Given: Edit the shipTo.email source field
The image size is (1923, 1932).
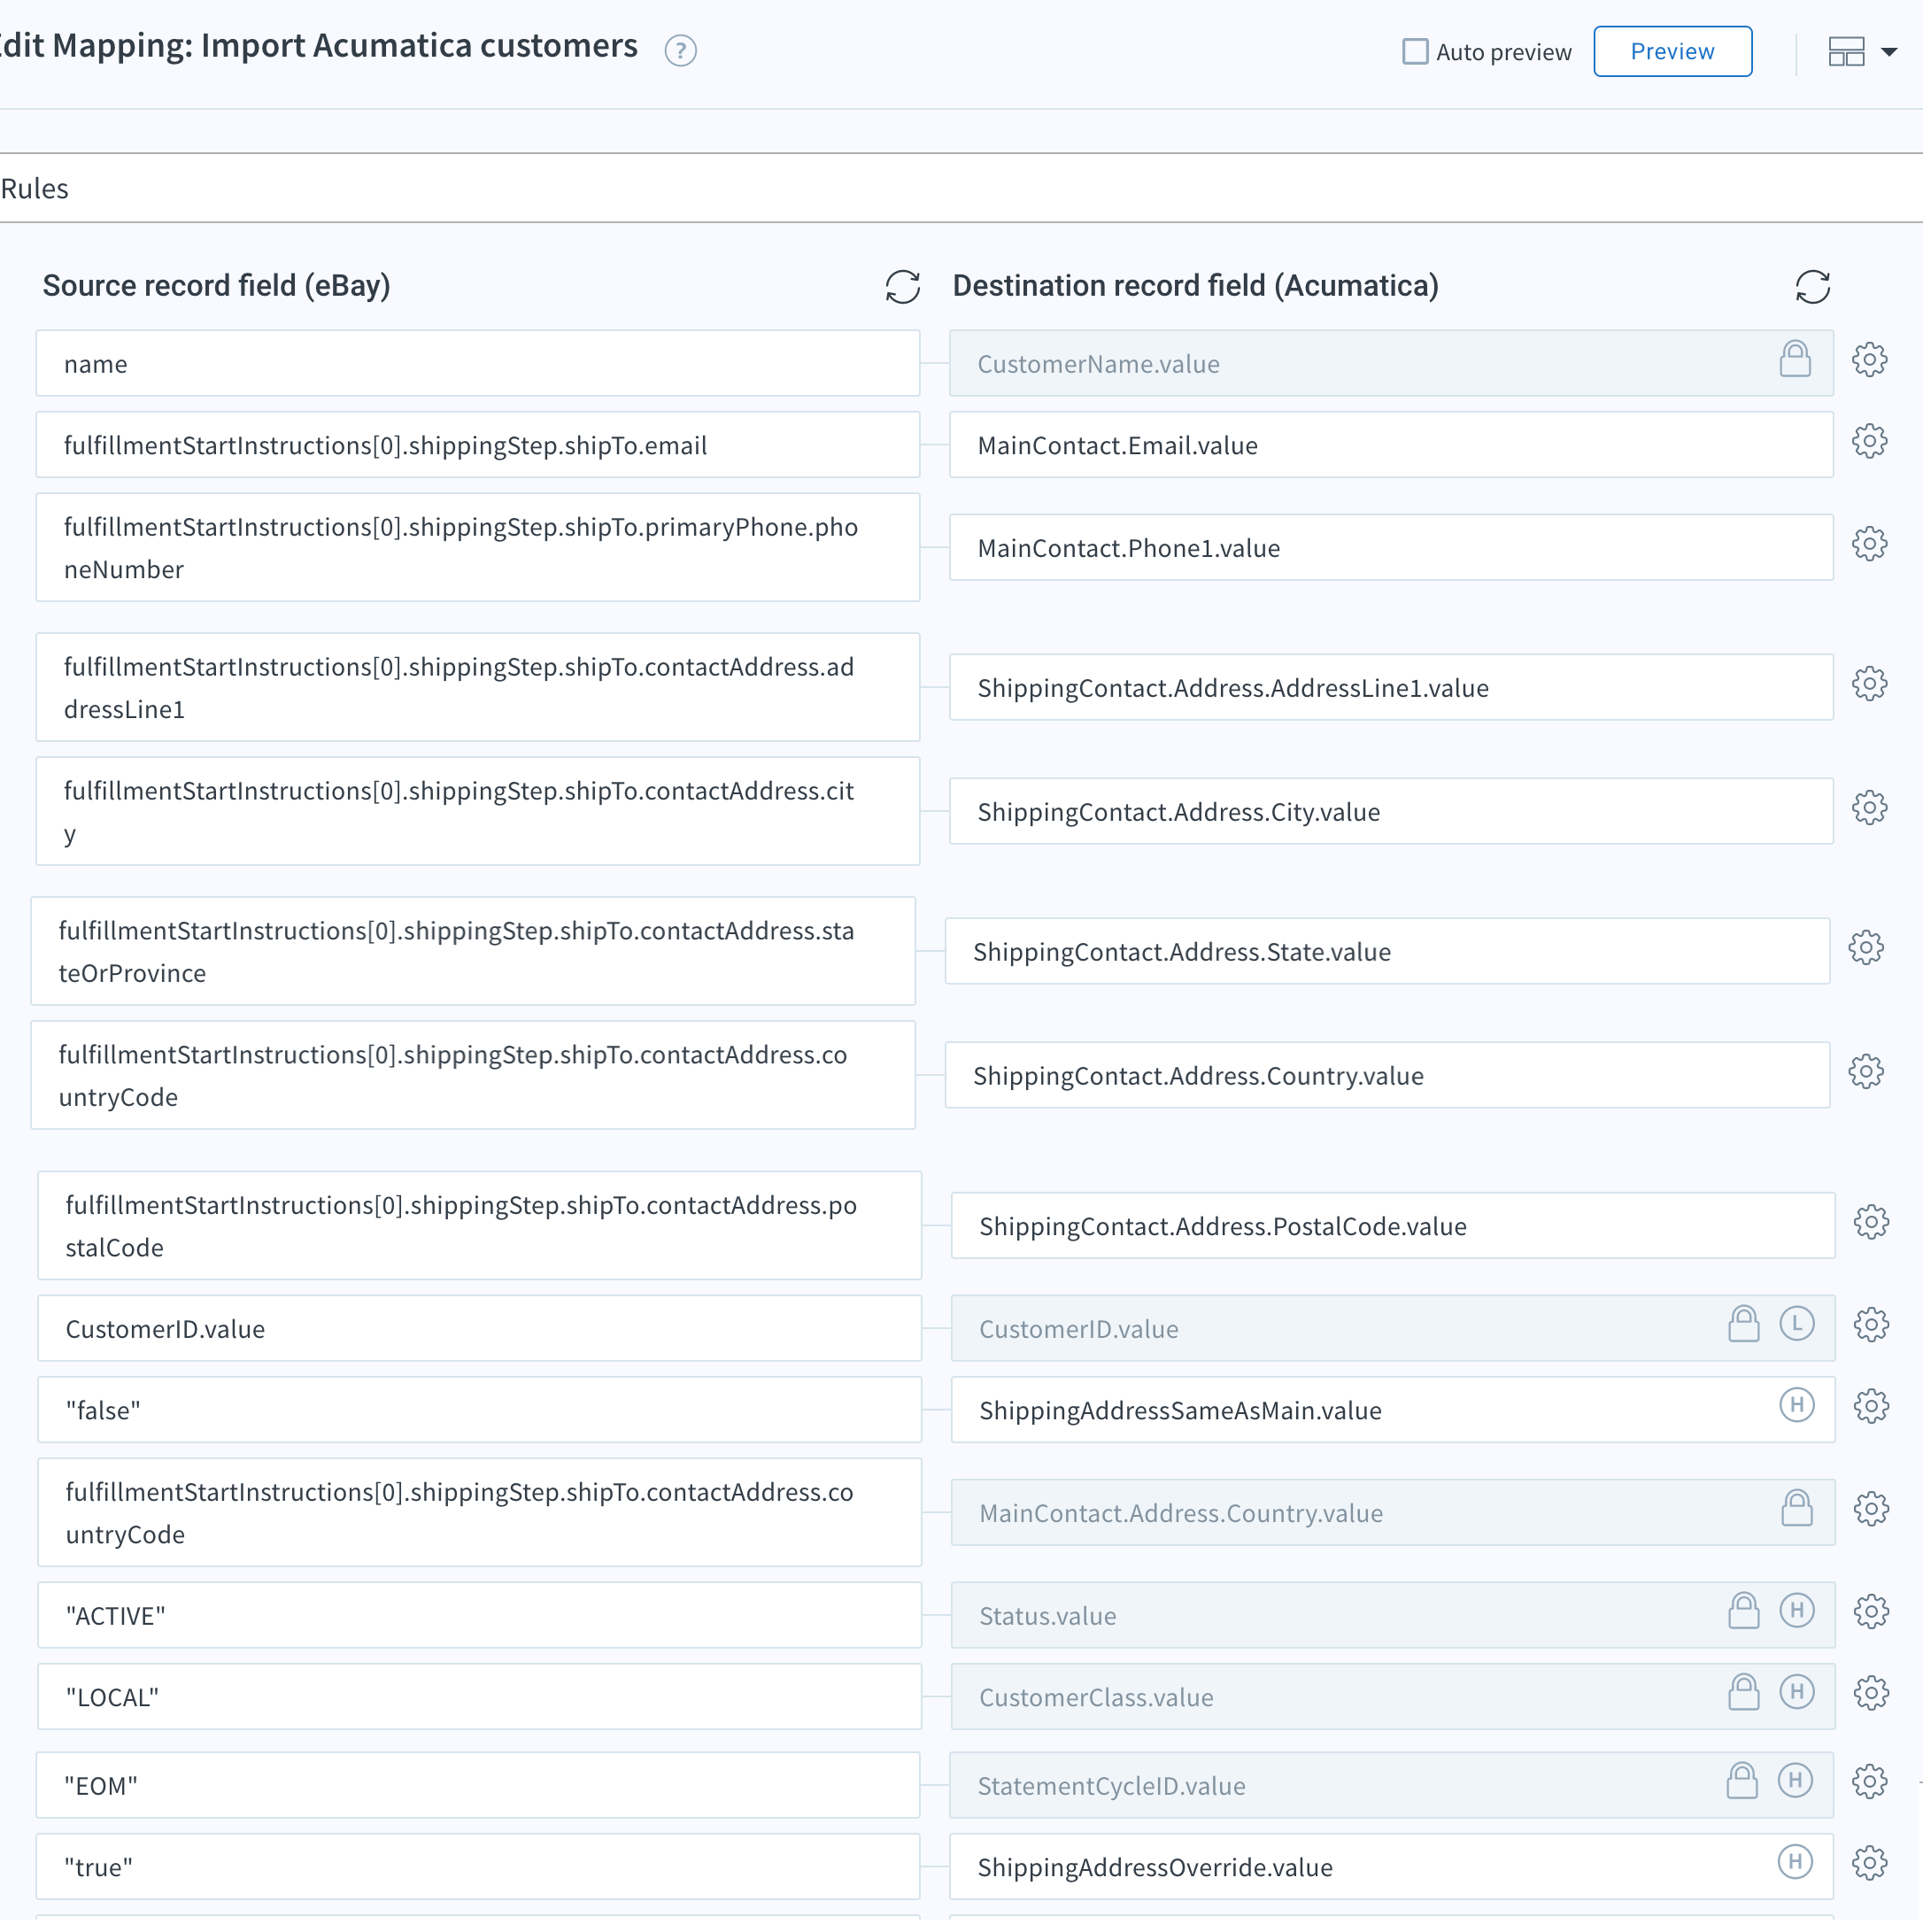Looking at the screenshot, I should click(x=477, y=445).
